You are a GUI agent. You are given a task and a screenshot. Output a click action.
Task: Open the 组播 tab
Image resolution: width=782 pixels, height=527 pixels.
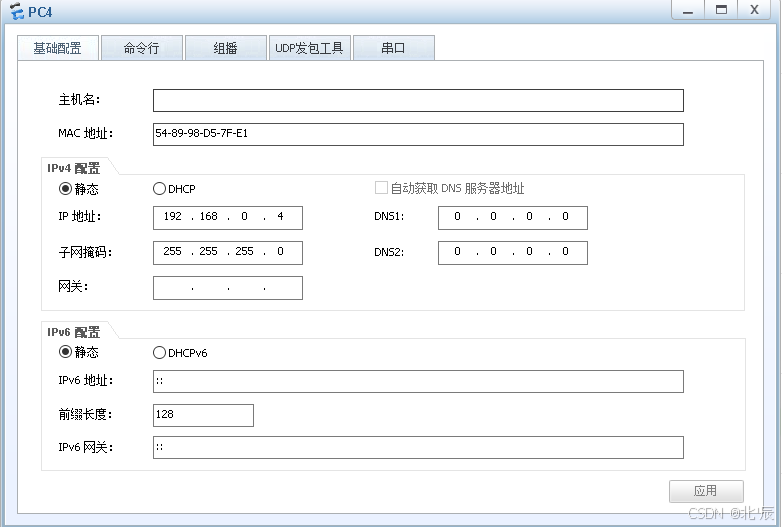(225, 48)
